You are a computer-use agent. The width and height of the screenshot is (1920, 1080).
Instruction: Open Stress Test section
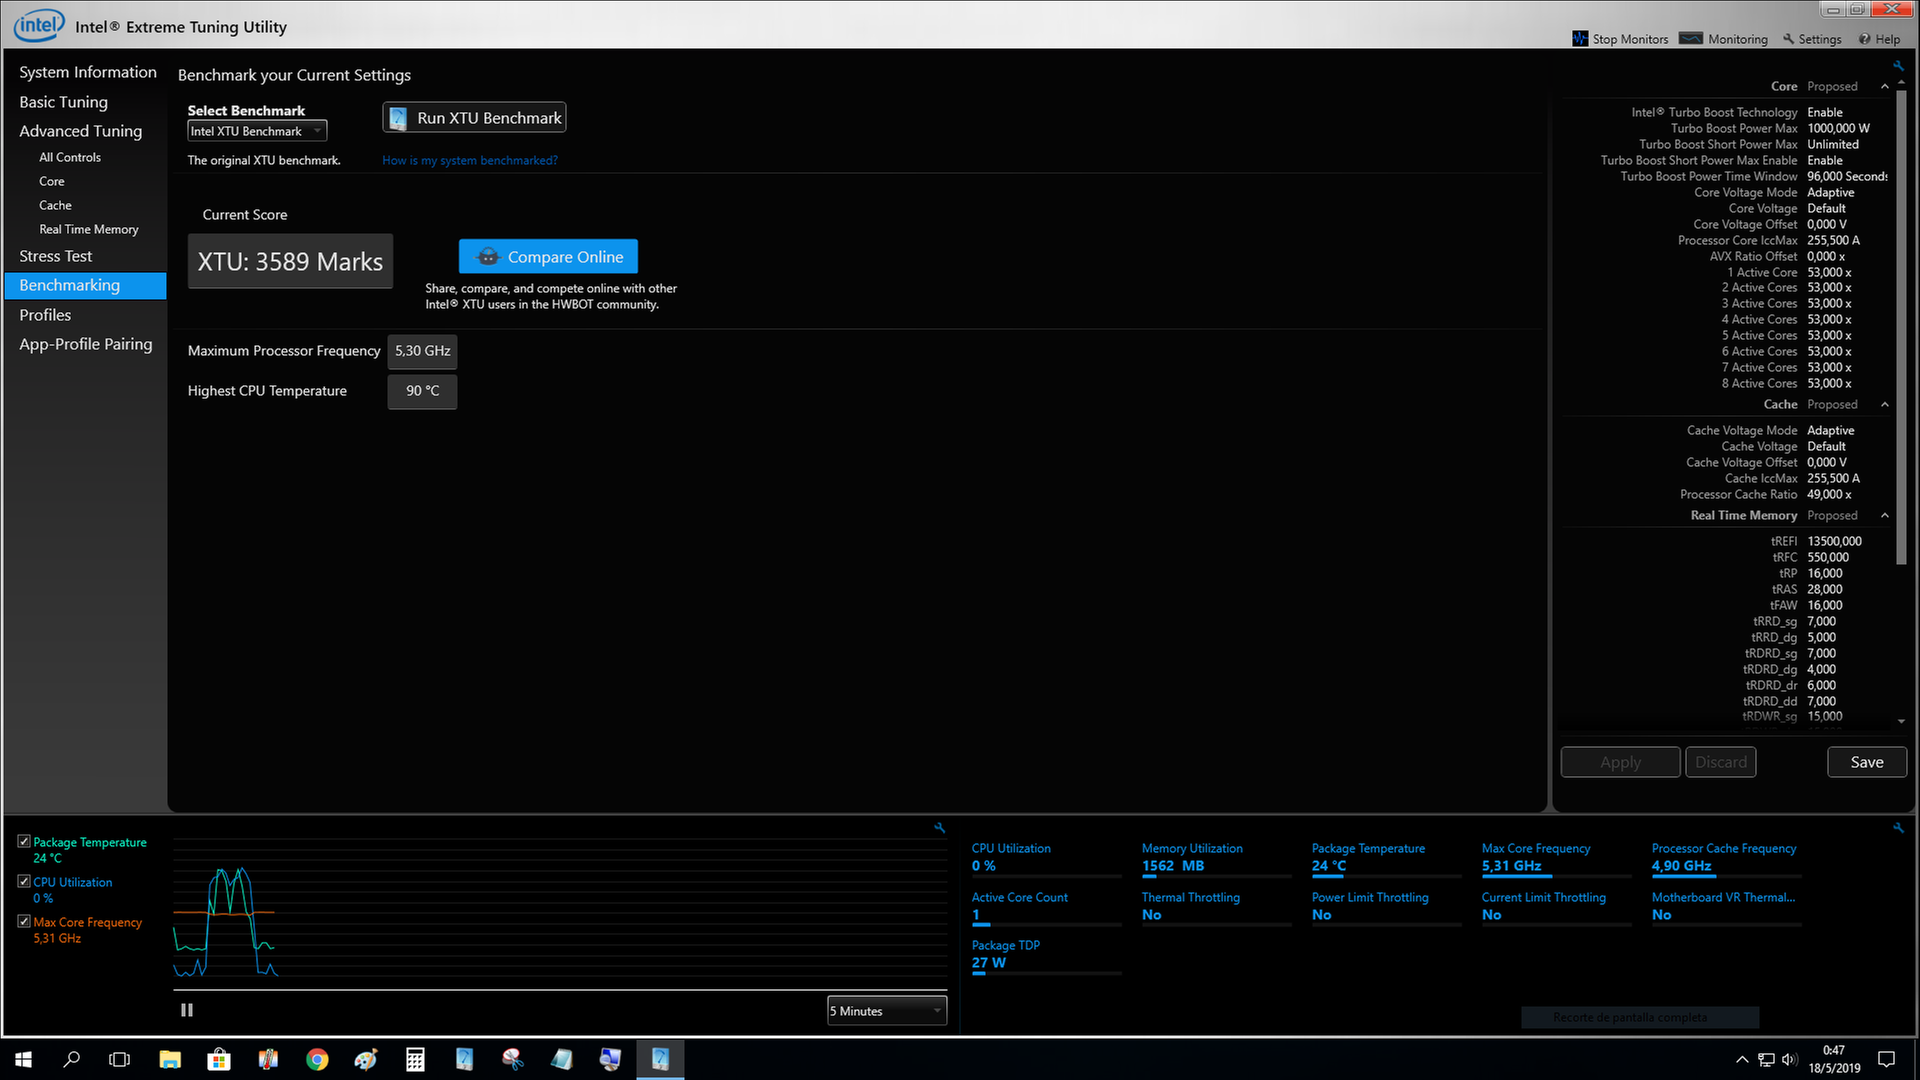pyautogui.click(x=56, y=256)
